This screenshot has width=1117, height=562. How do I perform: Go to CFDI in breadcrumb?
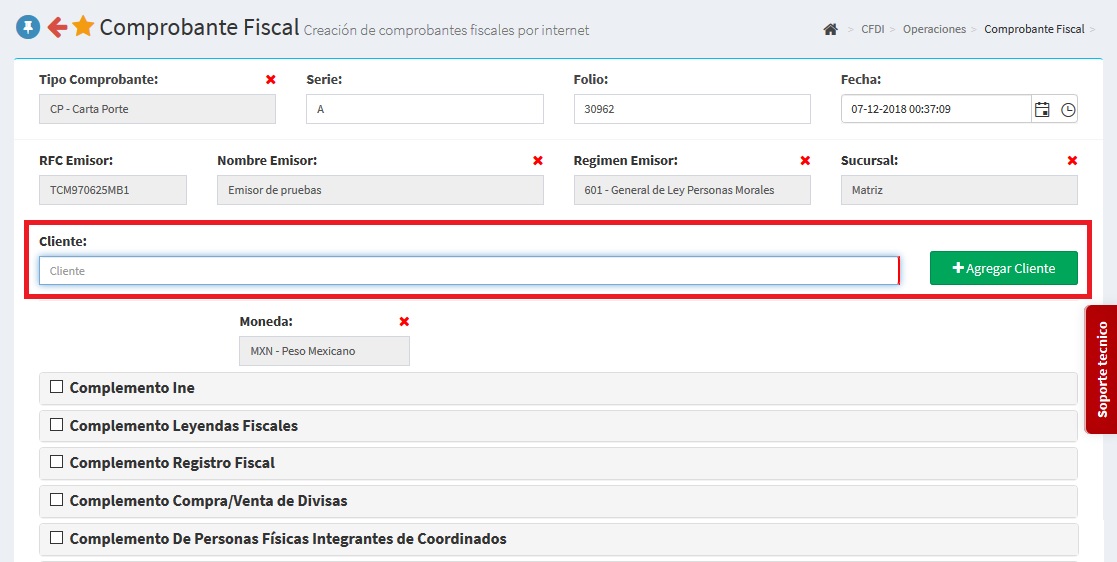click(872, 30)
